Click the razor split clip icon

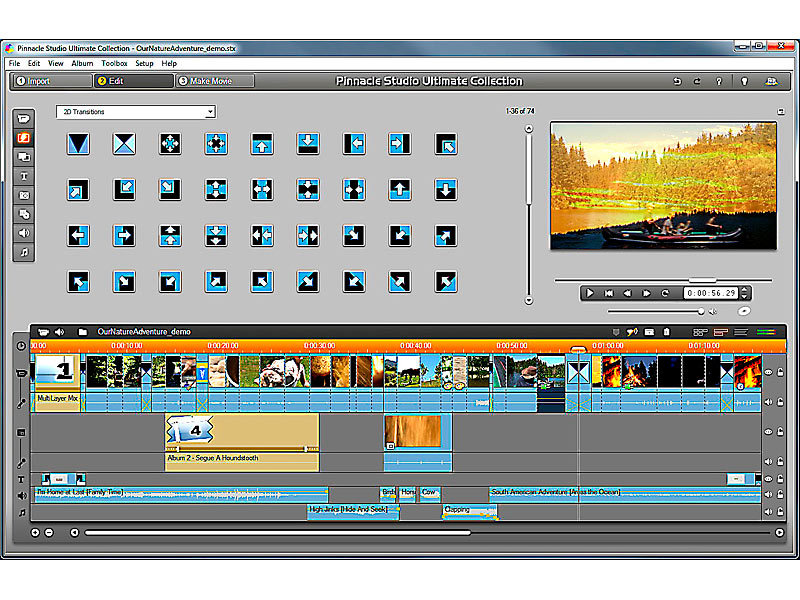[x=649, y=332]
